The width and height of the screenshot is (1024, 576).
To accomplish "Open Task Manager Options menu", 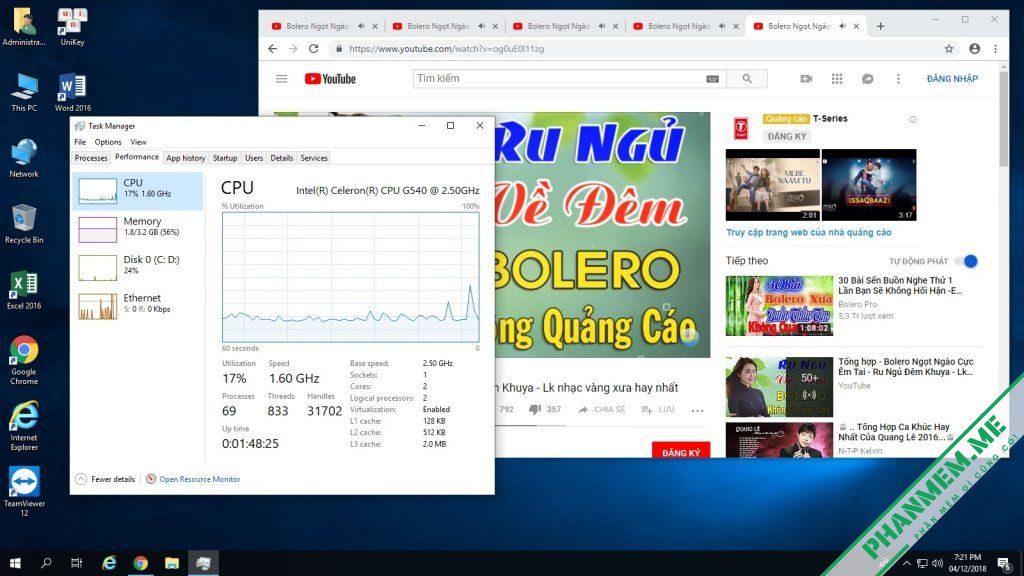I will 108,142.
